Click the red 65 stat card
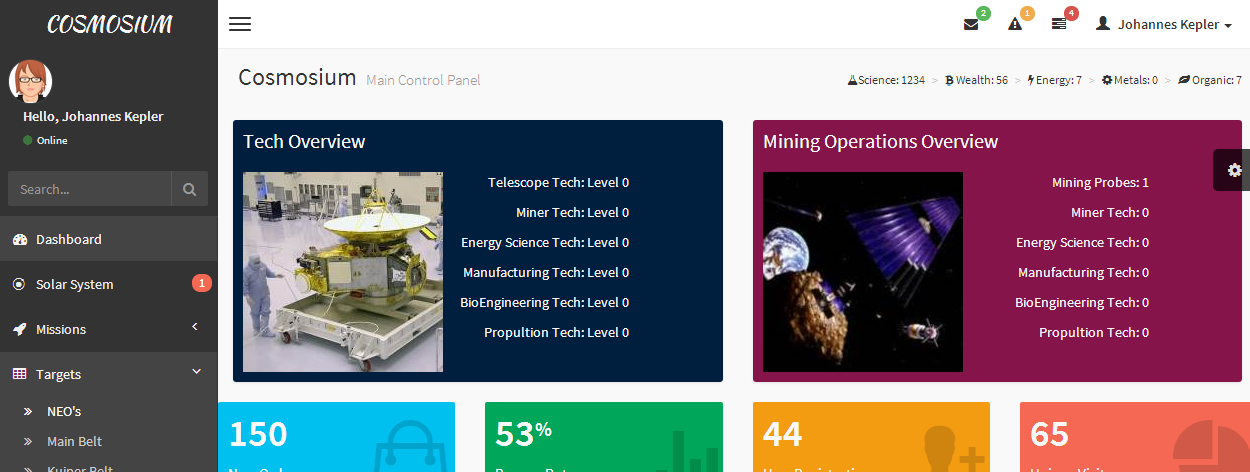The image size is (1250, 472). coord(1135,437)
